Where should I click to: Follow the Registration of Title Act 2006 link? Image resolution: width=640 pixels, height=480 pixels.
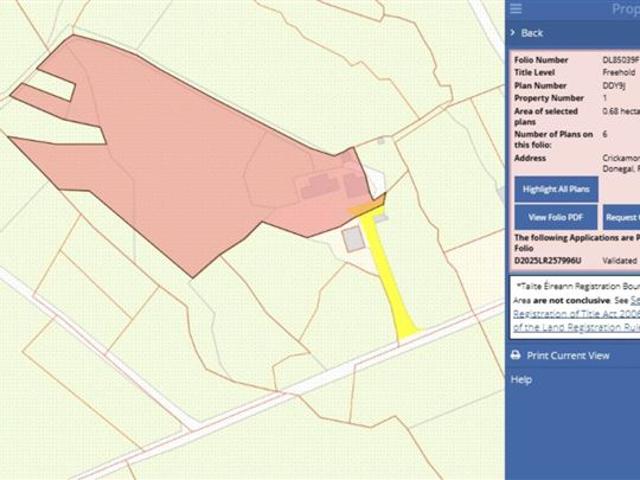pos(576,314)
